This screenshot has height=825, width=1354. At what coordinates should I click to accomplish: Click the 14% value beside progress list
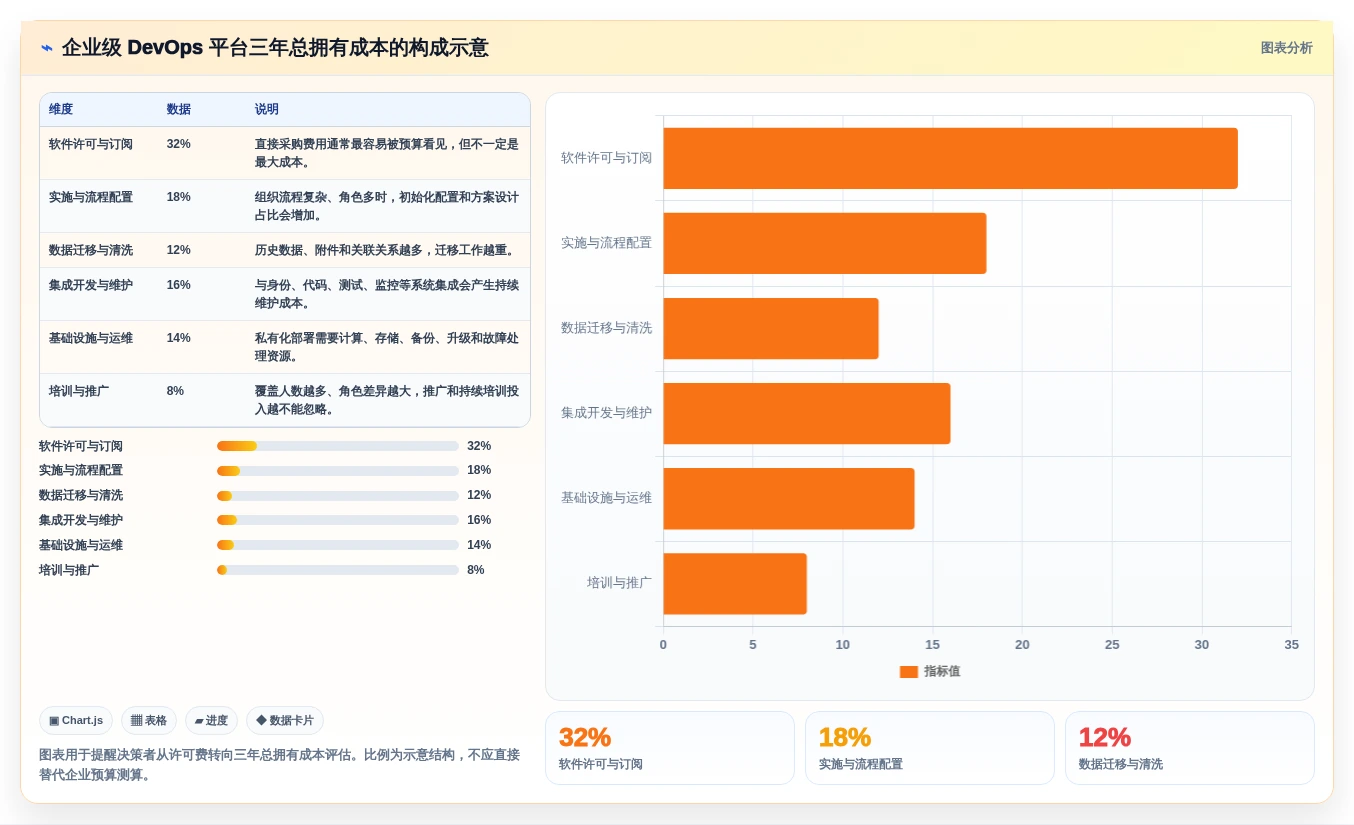pyautogui.click(x=479, y=545)
